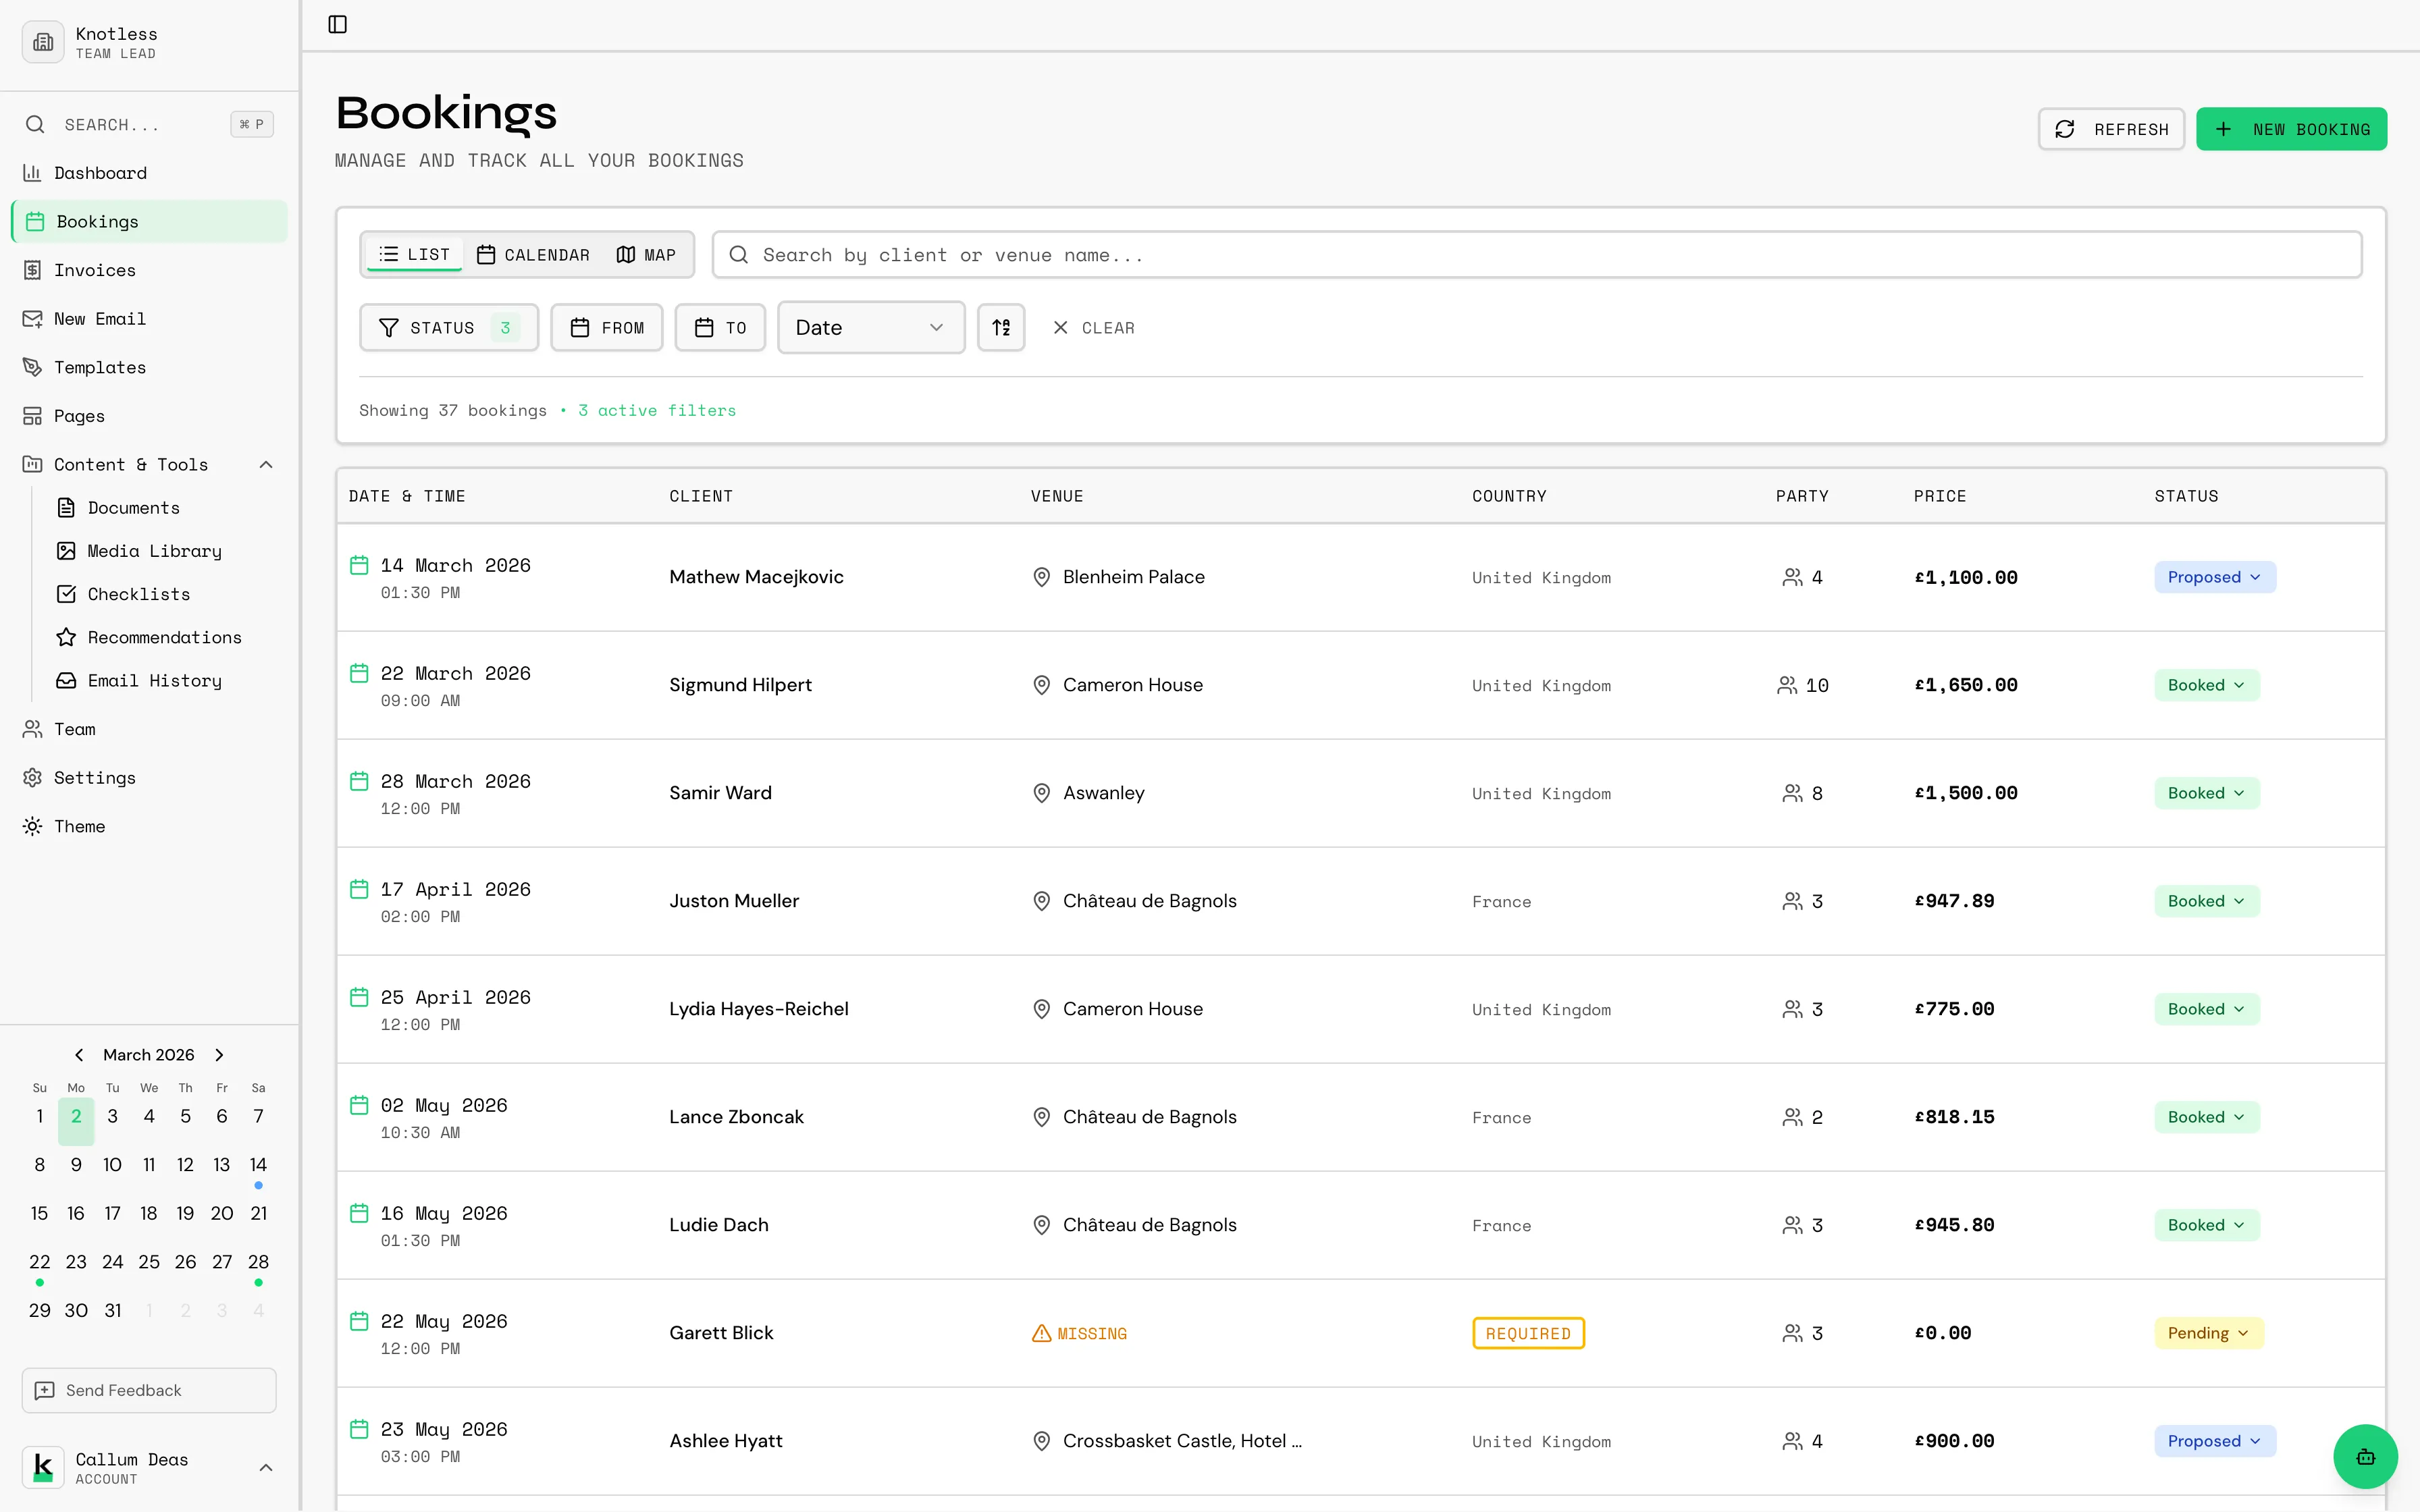Image resolution: width=2420 pixels, height=1512 pixels.
Task: Switch to the Map view tab
Action: click(x=646, y=254)
